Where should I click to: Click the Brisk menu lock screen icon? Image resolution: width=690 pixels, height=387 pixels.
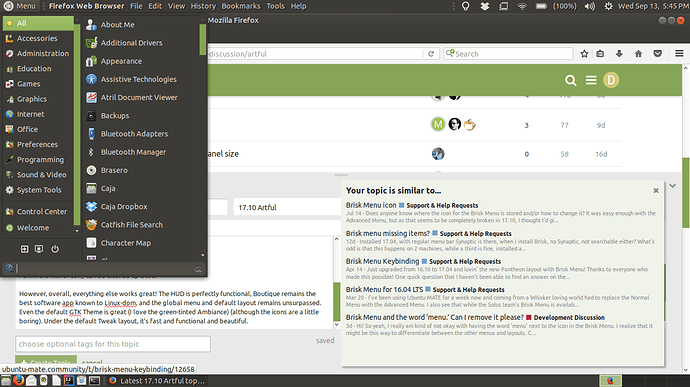39,249
